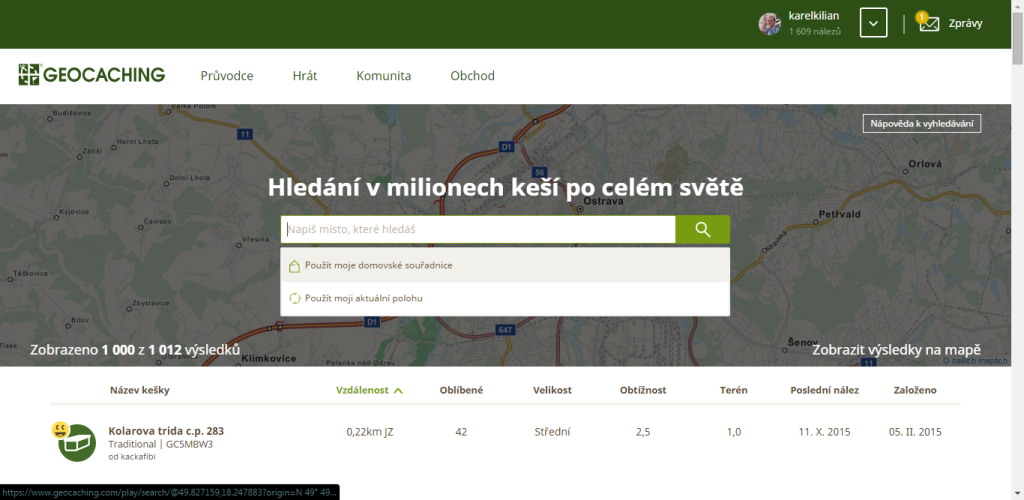Click the '2,5' difficulty value

click(x=643, y=431)
